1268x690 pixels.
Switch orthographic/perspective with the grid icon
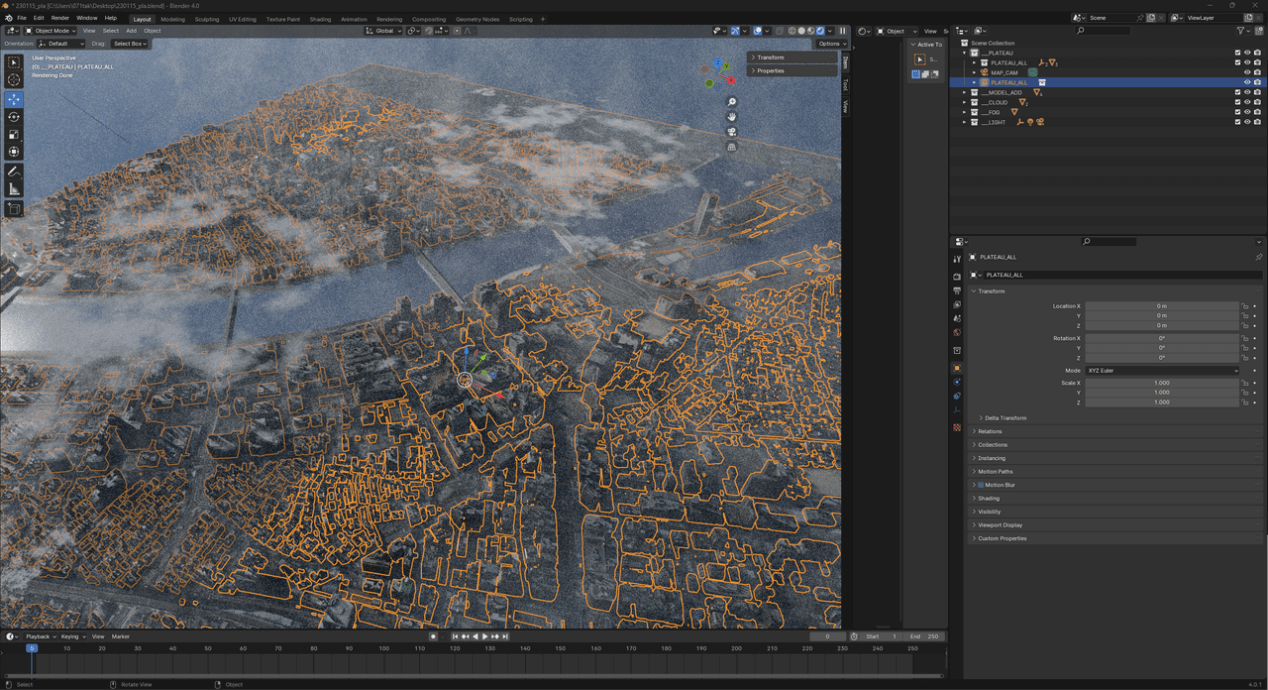pos(732,147)
